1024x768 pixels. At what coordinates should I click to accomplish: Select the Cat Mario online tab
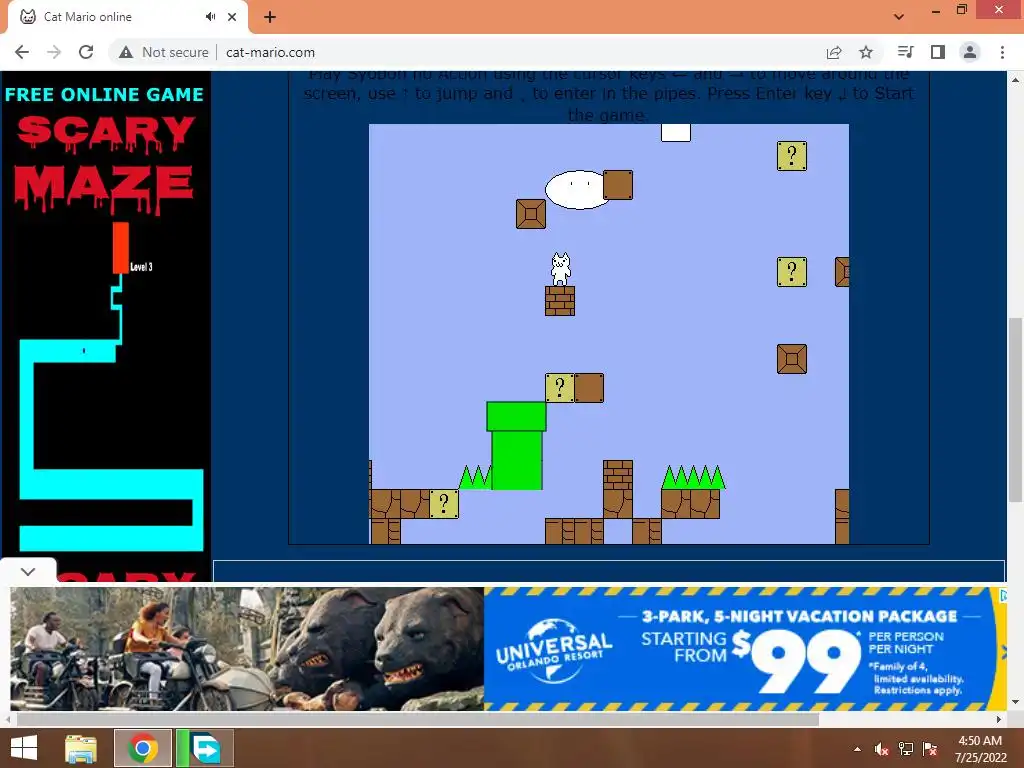click(x=127, y=17)
